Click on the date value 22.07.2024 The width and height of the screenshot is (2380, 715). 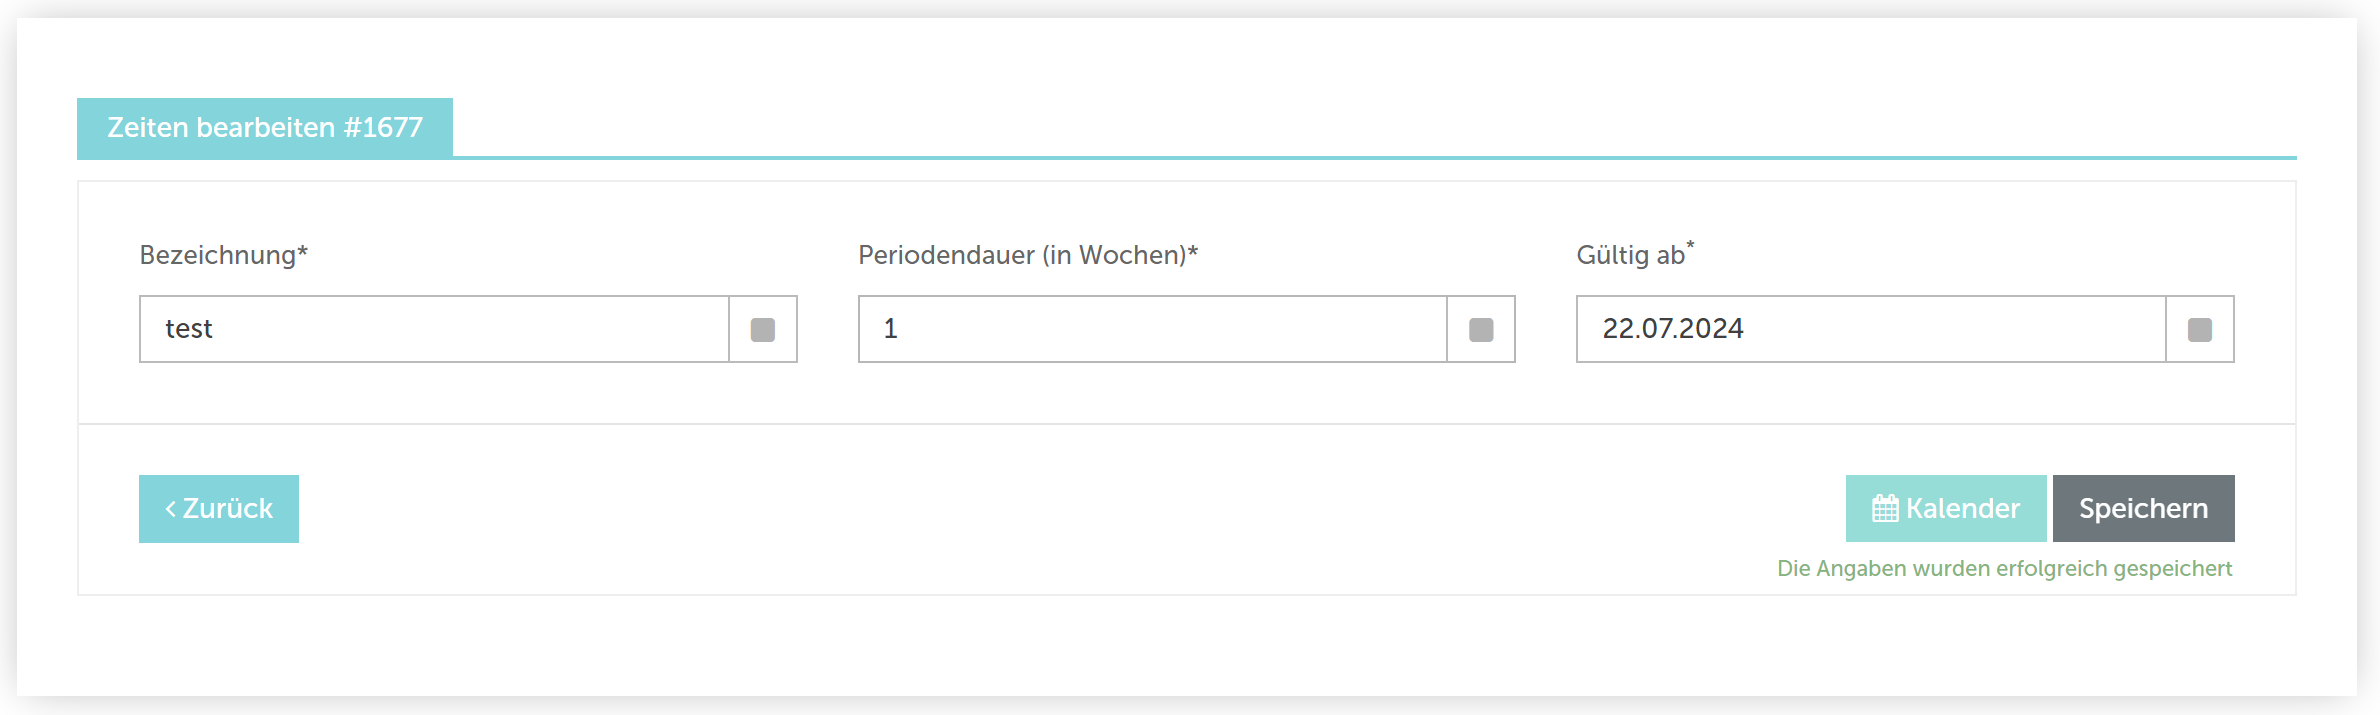1673,329
